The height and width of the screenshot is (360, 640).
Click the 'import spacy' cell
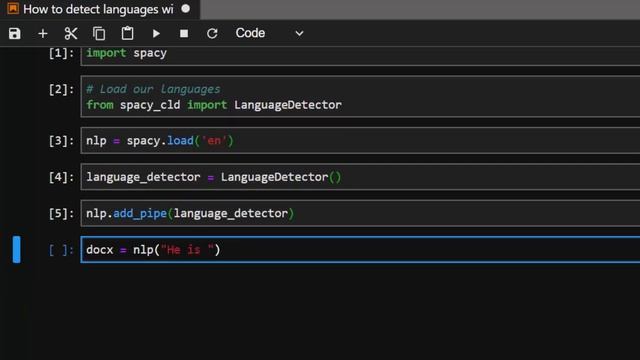(x=360, y=55)
